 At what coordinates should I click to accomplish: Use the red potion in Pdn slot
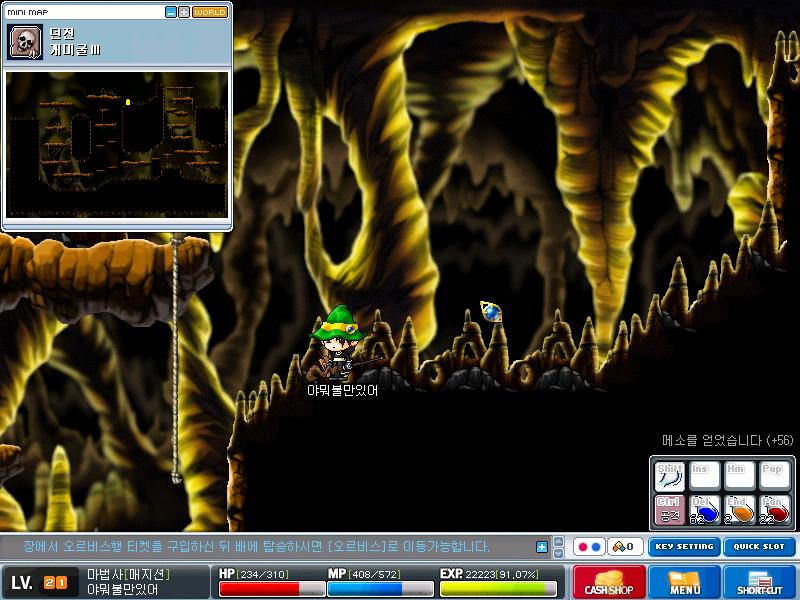click(774, 509)
